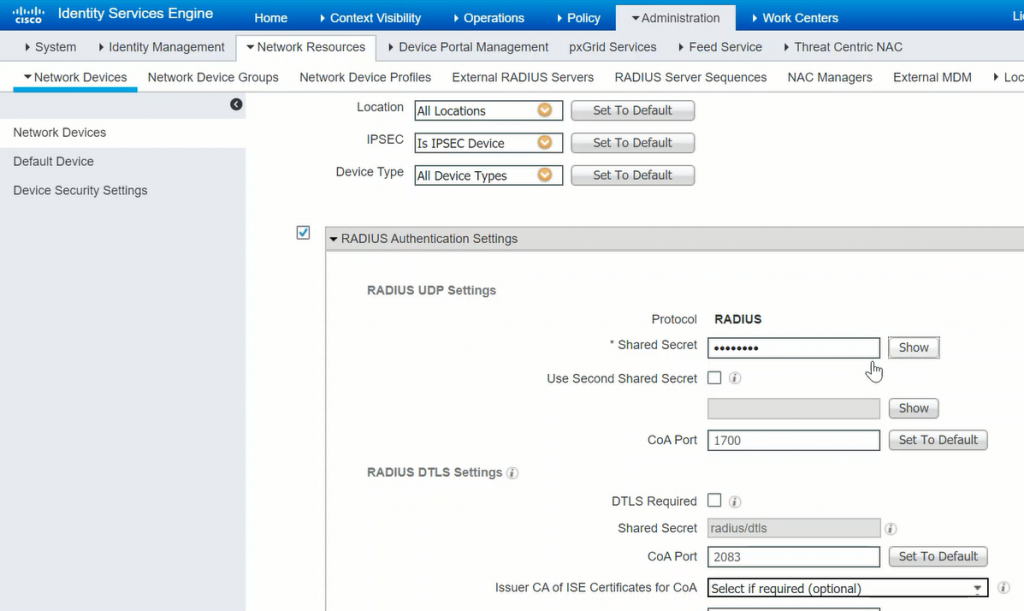The image size is (1024, 611).
Task: Reset CoA Port 2083 to default
Action: click(938, 556)
